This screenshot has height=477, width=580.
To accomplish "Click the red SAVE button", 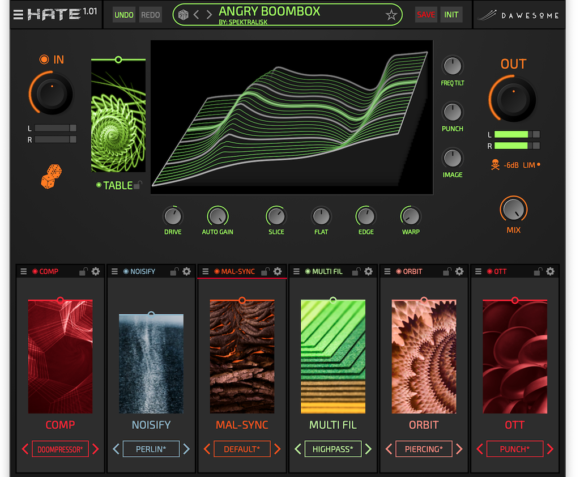I will click(x=426, y=15).
